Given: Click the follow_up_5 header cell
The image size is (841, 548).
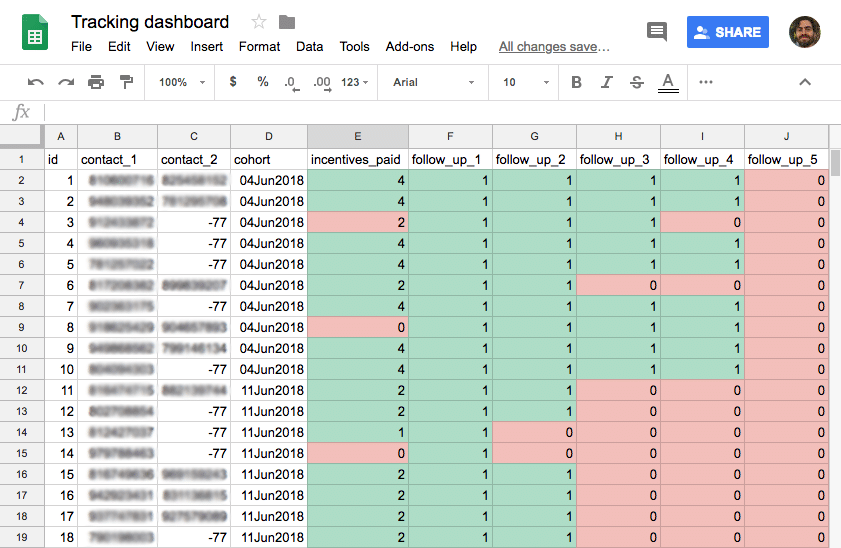Looking at the screenshot, I should coord(786,160).
